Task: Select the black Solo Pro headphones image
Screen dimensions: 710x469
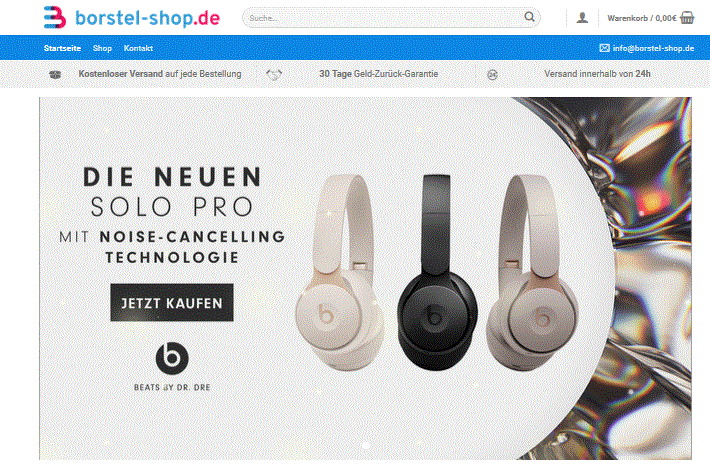Action: tap(437, 273)
